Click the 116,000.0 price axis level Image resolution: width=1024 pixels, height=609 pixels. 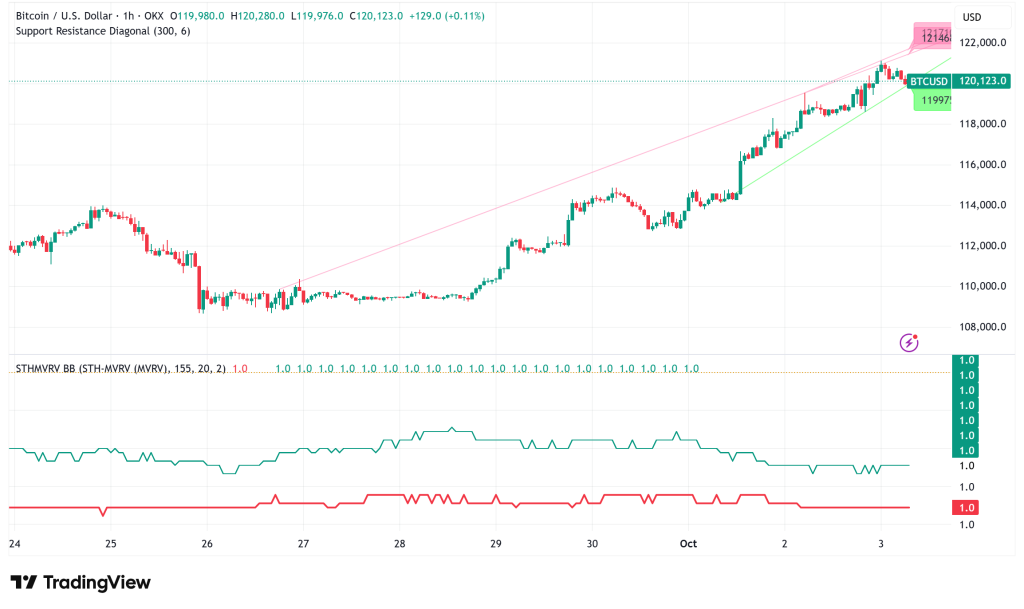point(980,165)
